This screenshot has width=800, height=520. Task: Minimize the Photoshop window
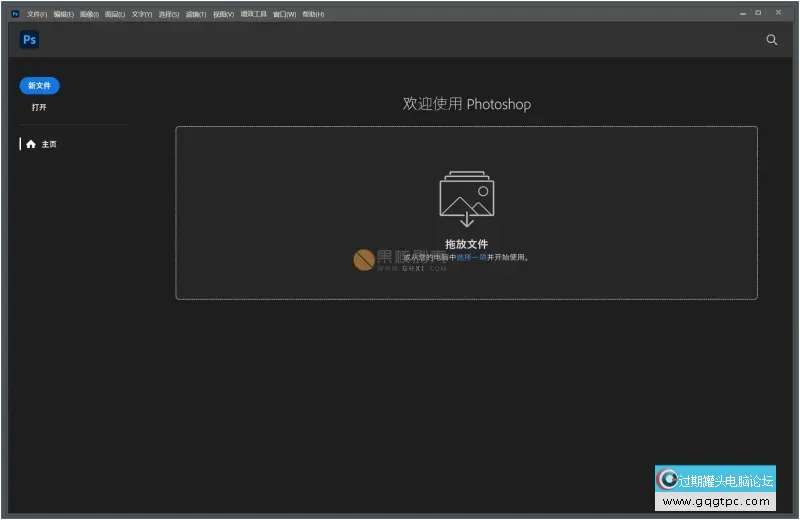pyautogui.click(x=743, y=13)
